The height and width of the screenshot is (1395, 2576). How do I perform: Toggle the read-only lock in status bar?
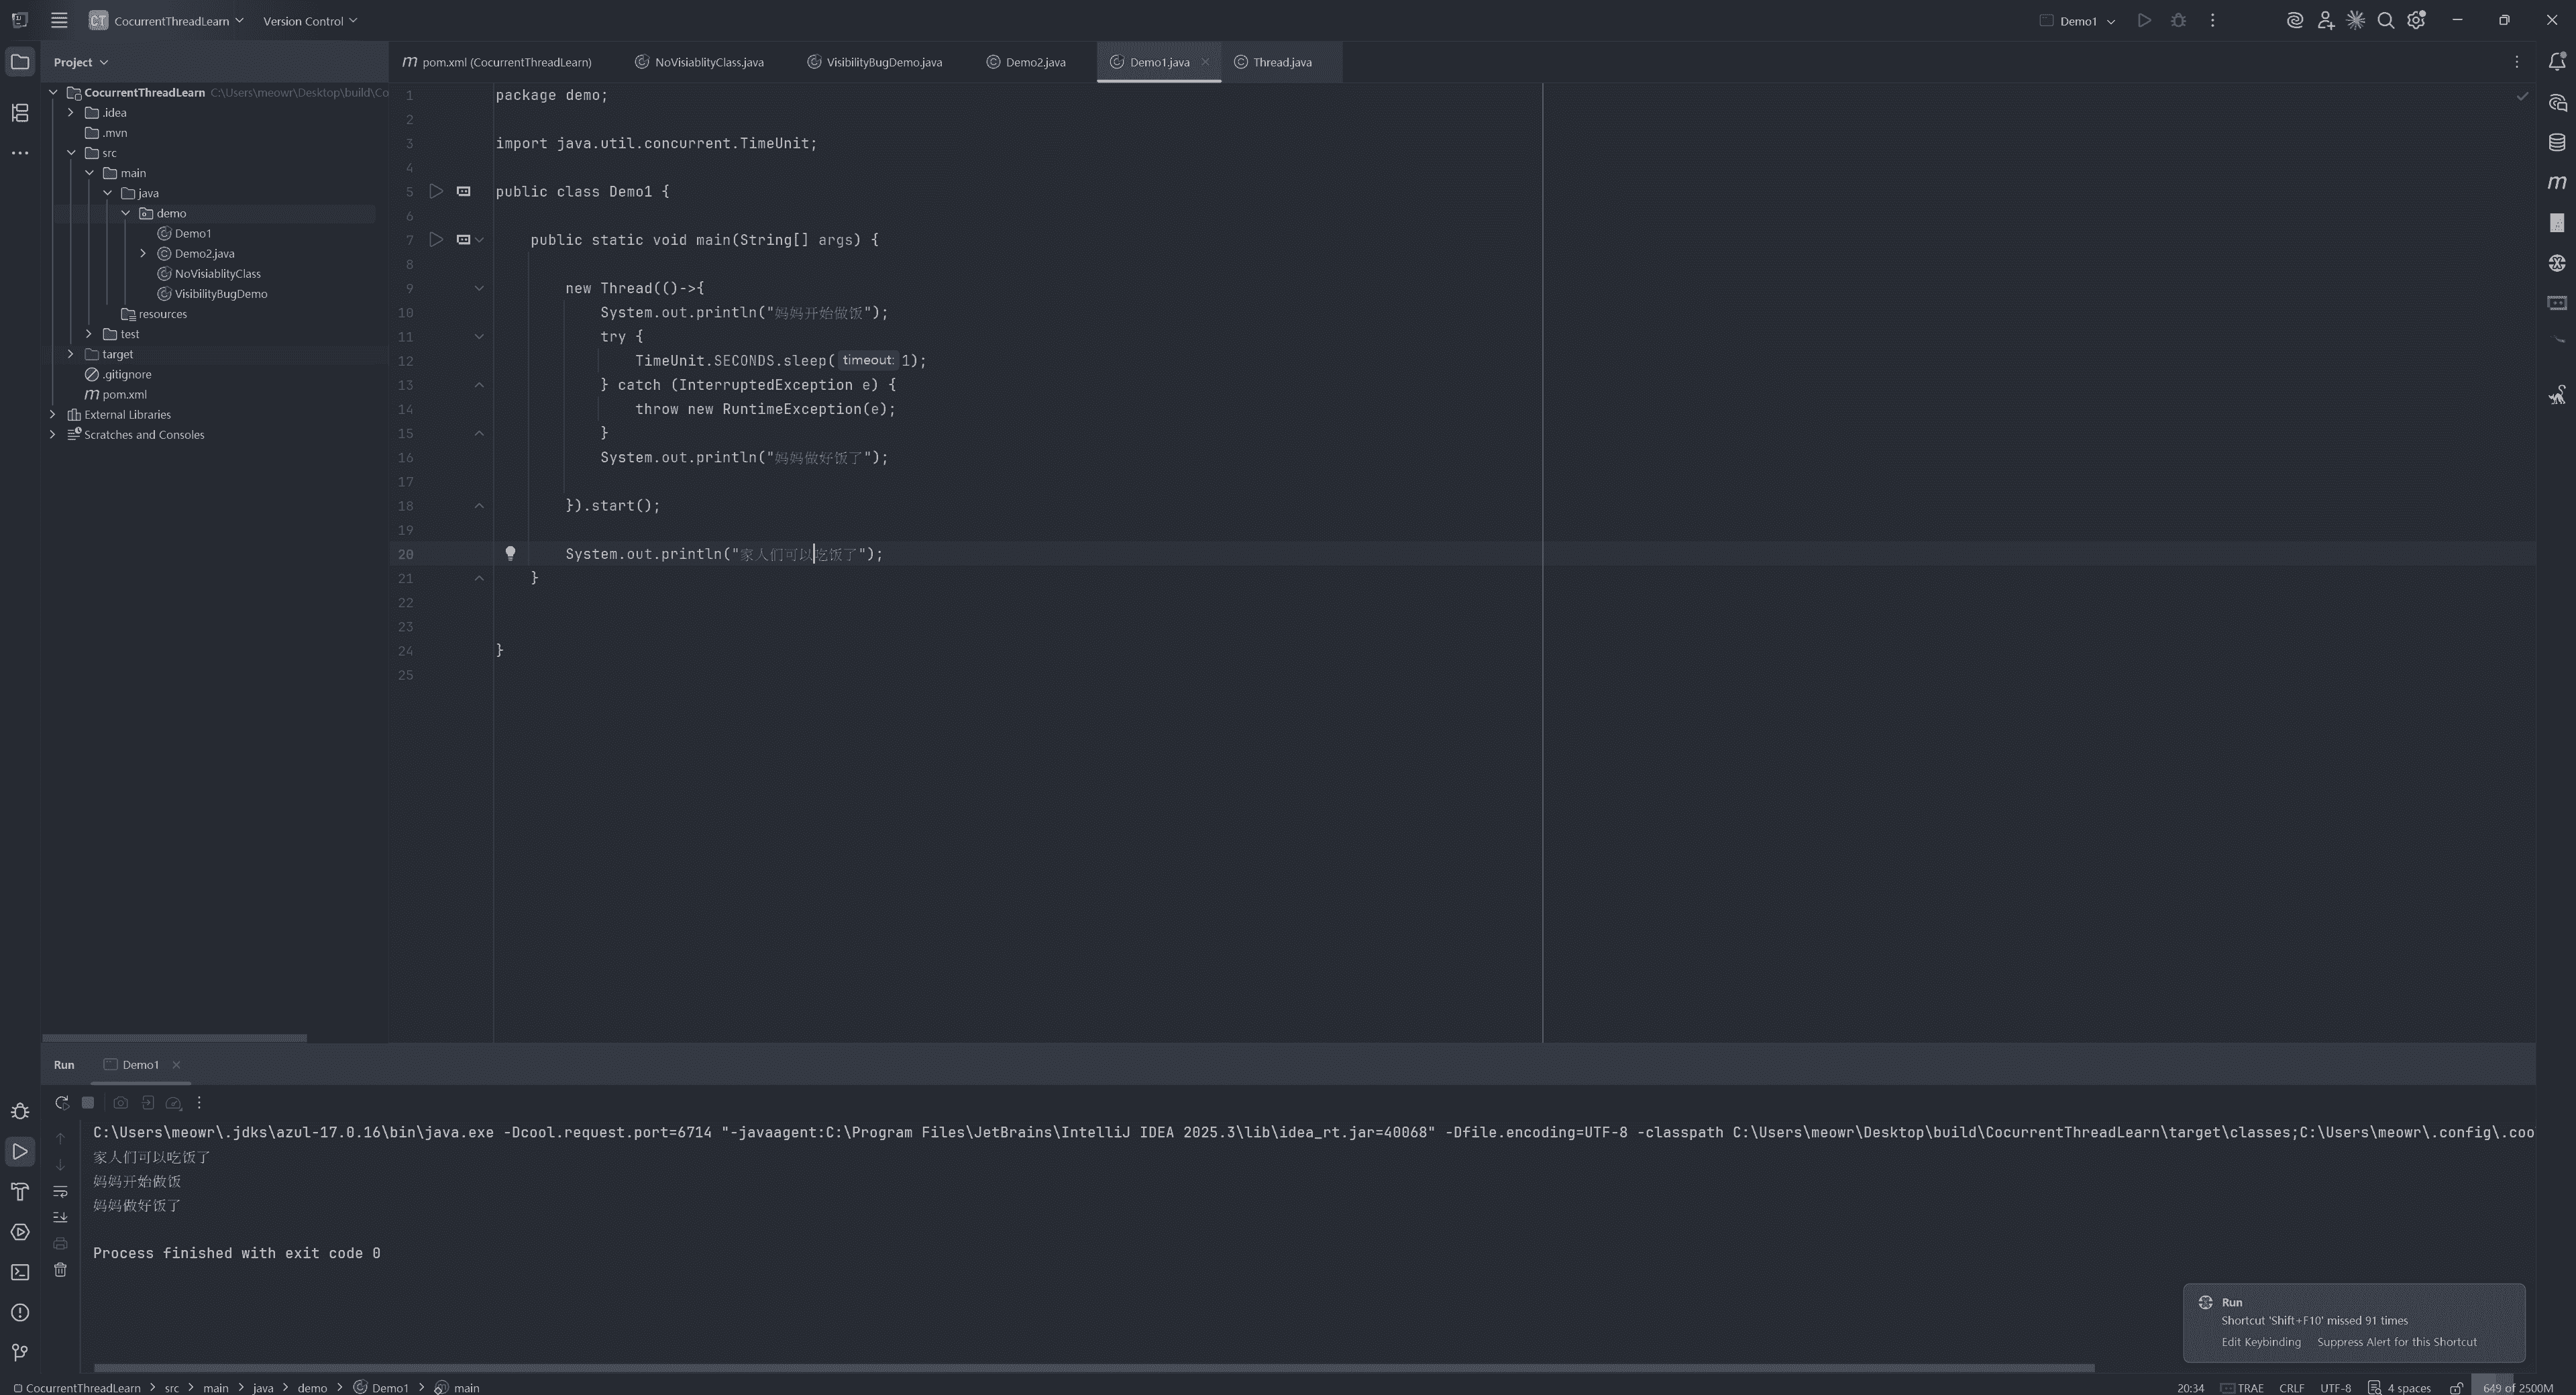[x=2456, y=1387]
